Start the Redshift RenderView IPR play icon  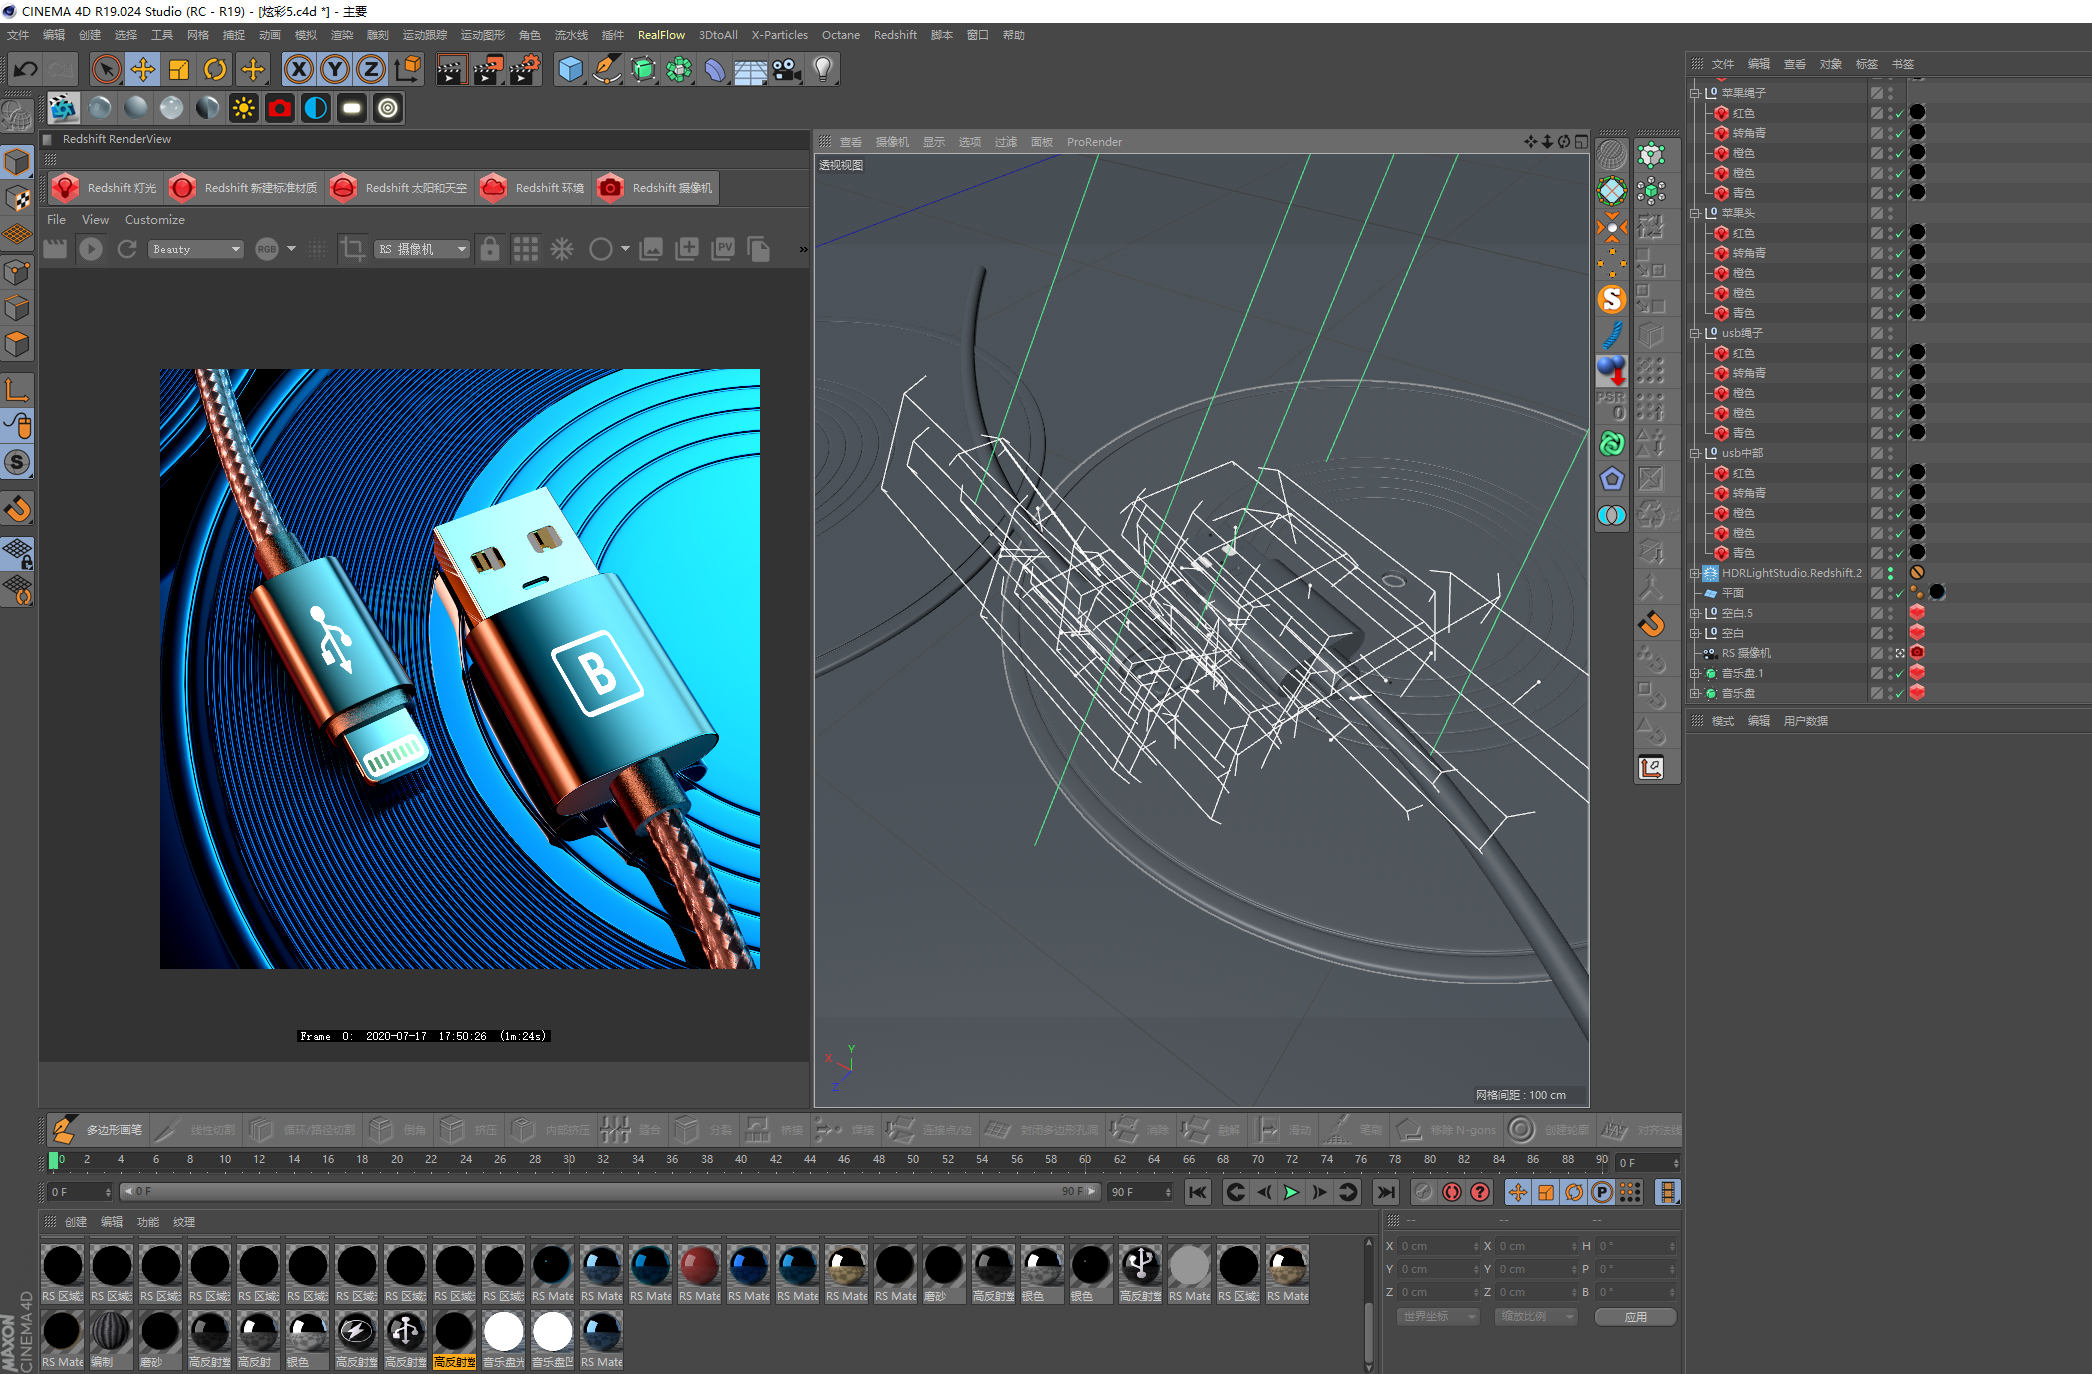tap(91, 249)
